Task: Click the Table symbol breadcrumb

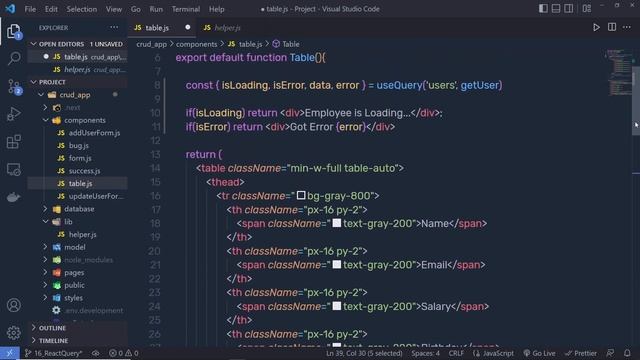Action: click(x=286, y=44)
